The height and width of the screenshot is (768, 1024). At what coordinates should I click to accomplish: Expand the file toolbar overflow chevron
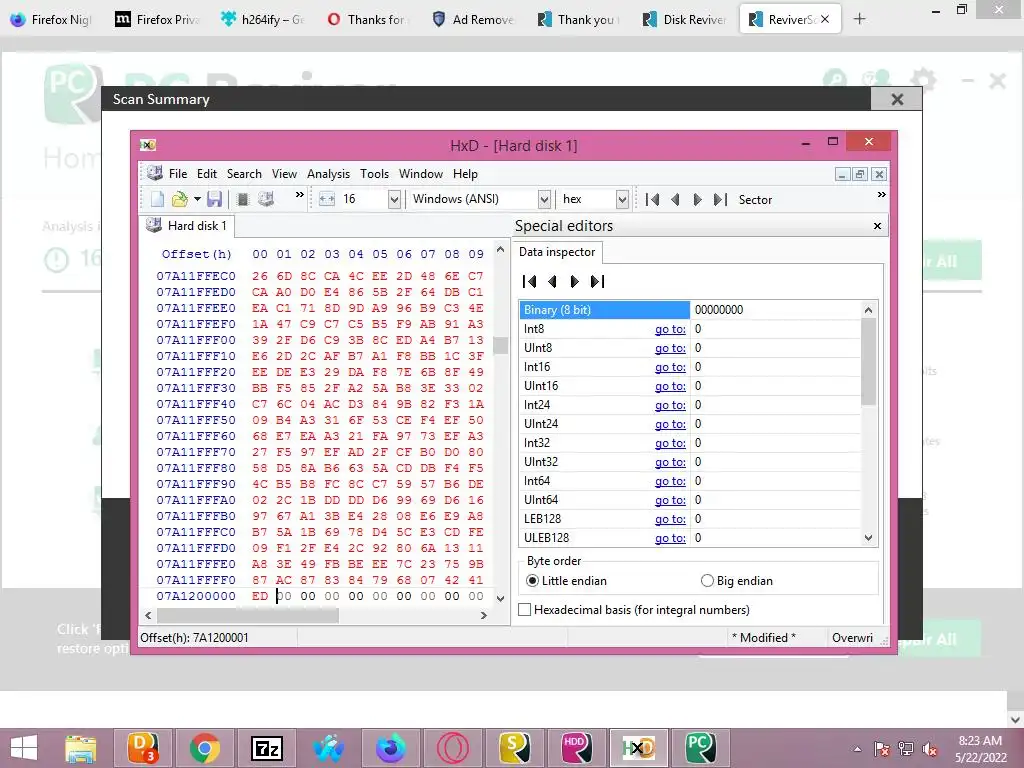tap(300, 195)
